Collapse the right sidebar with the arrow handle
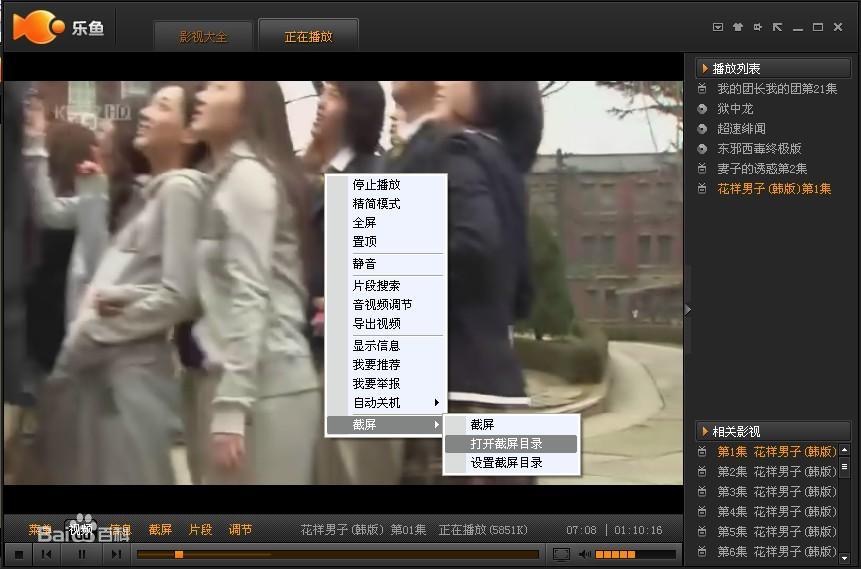The image size is (861, 569). [688, 310]
